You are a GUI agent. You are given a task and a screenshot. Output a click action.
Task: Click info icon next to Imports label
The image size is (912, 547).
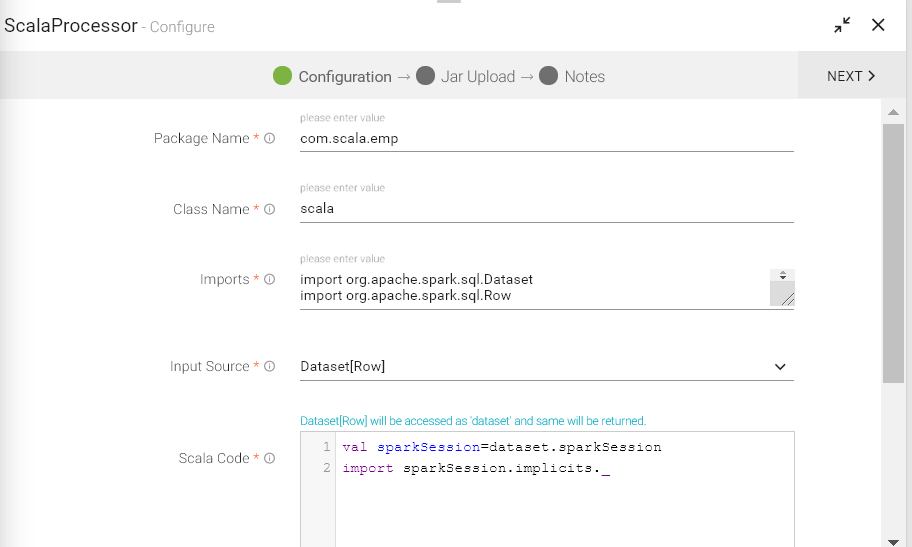[269, 280]
